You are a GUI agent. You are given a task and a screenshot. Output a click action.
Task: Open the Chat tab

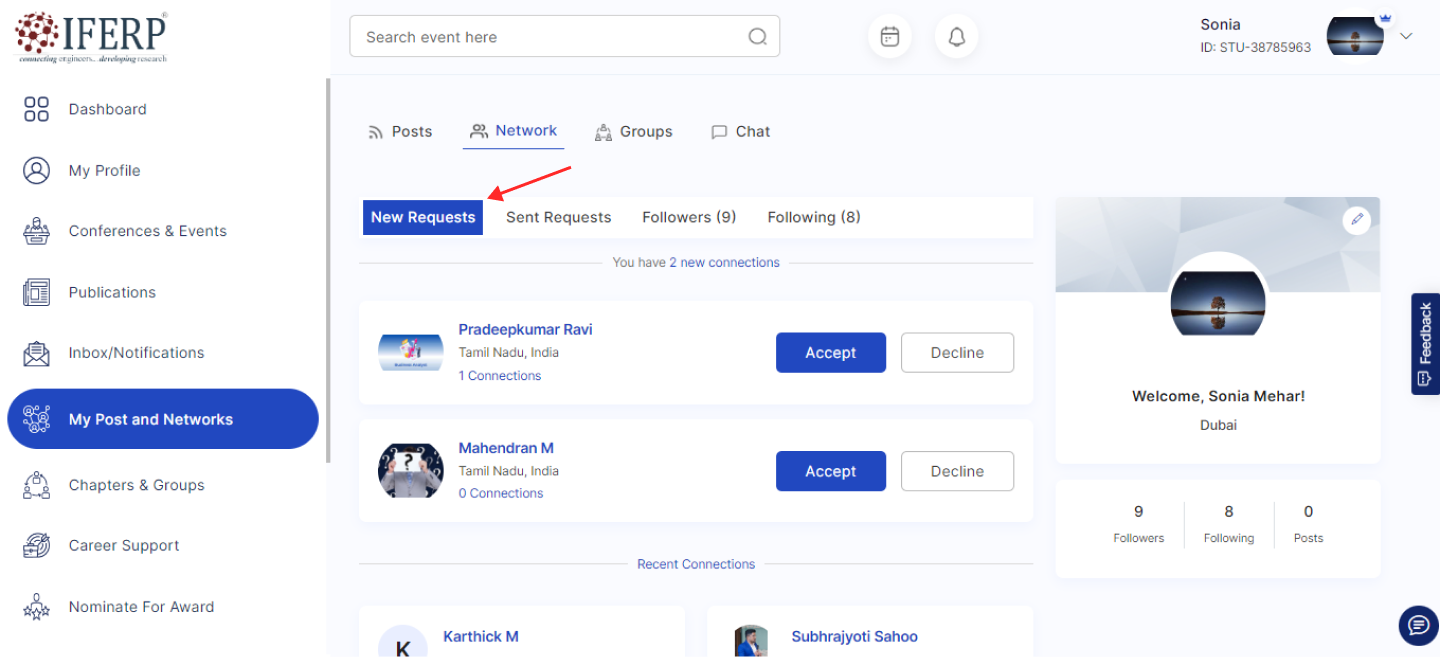click(x=740, y=132)
